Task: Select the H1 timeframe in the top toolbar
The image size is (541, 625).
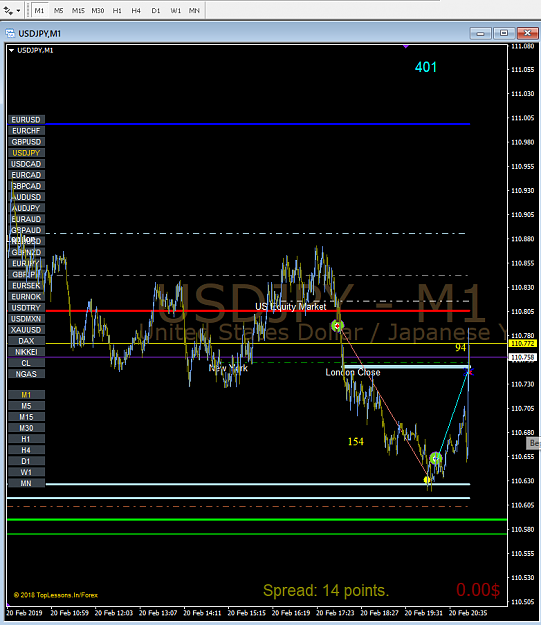Action: (x=117, y=11)
